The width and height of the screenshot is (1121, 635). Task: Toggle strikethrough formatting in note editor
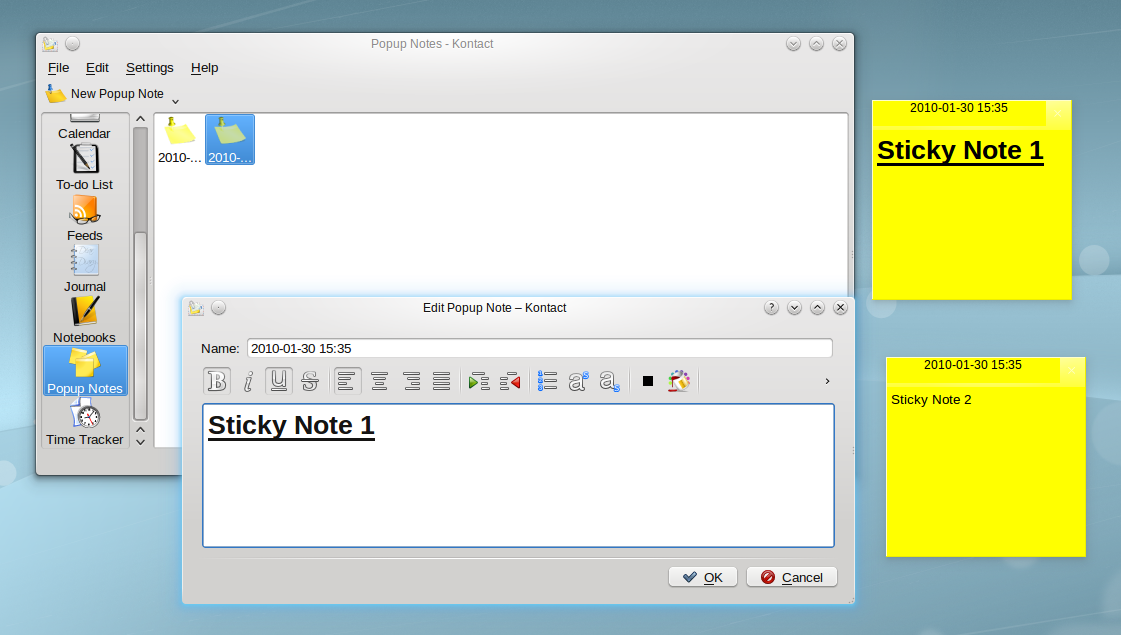(x=310, y=381)
